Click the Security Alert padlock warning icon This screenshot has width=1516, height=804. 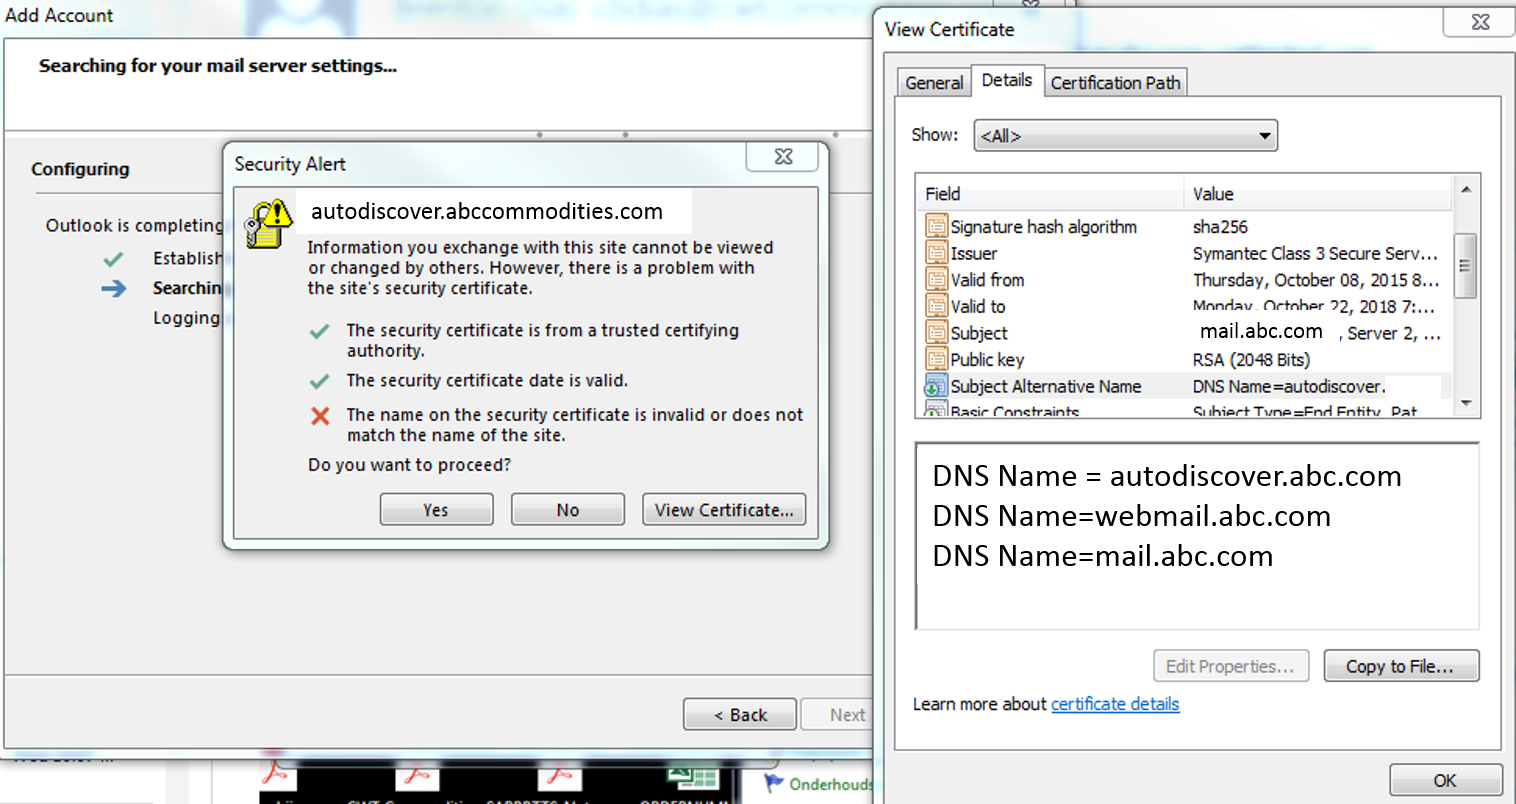[x=267, y=224]
